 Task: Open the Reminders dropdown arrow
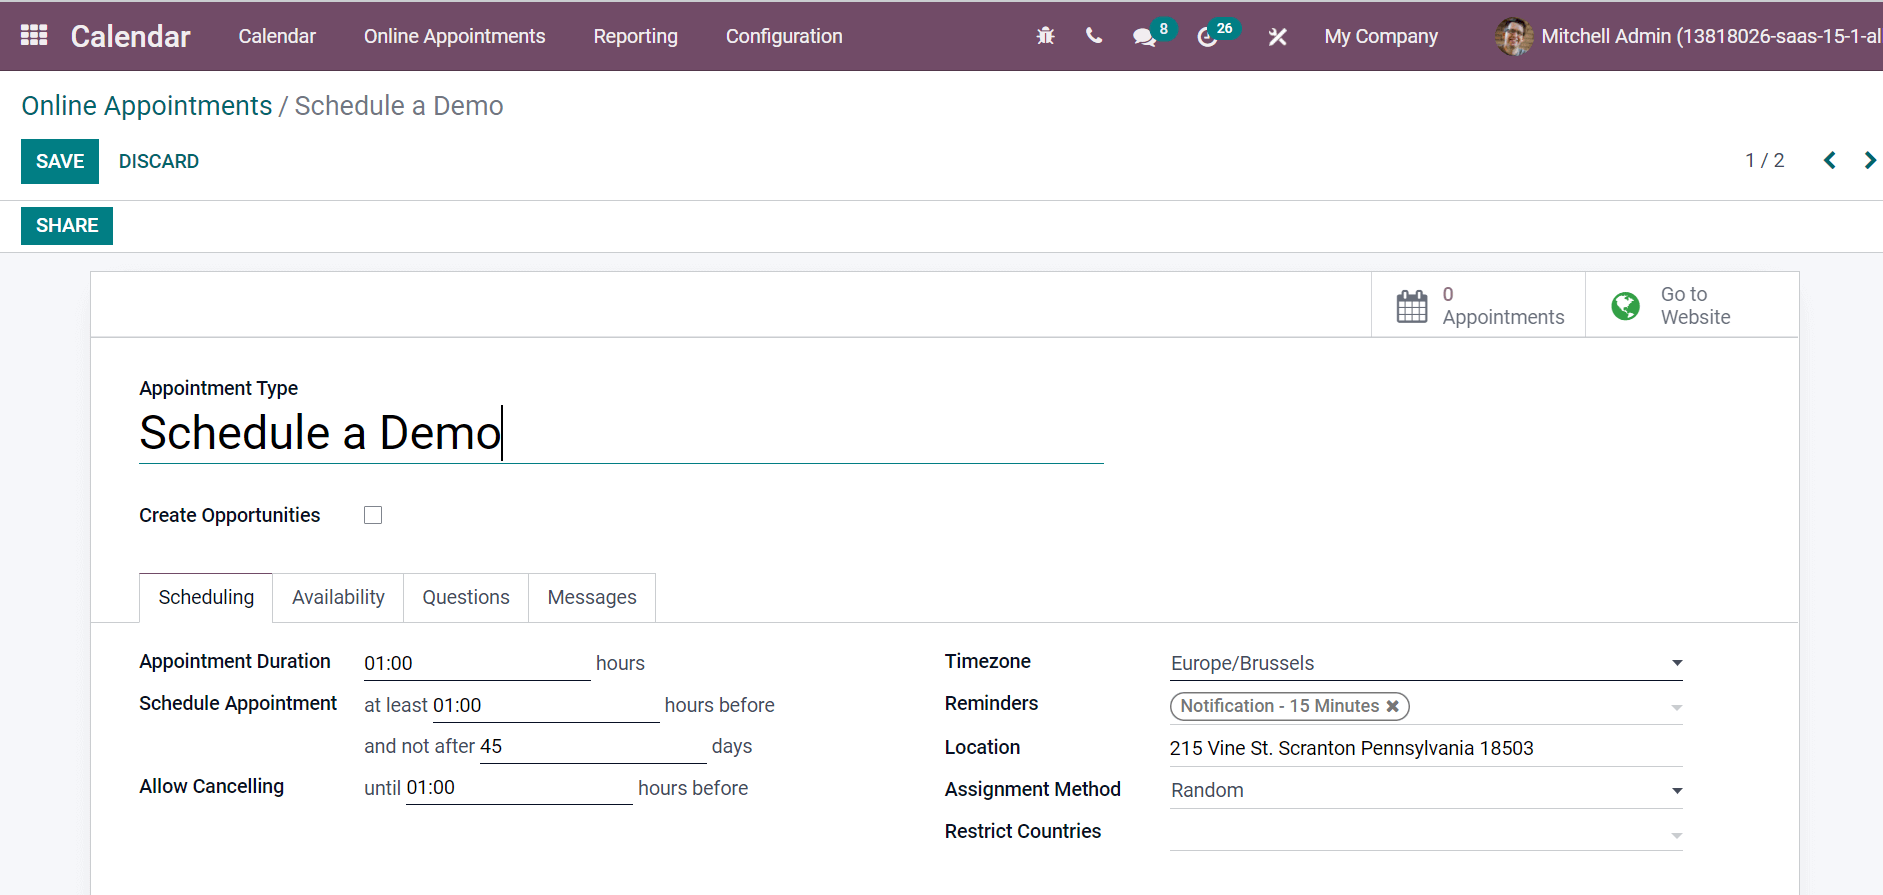[x=1677, y=708]
